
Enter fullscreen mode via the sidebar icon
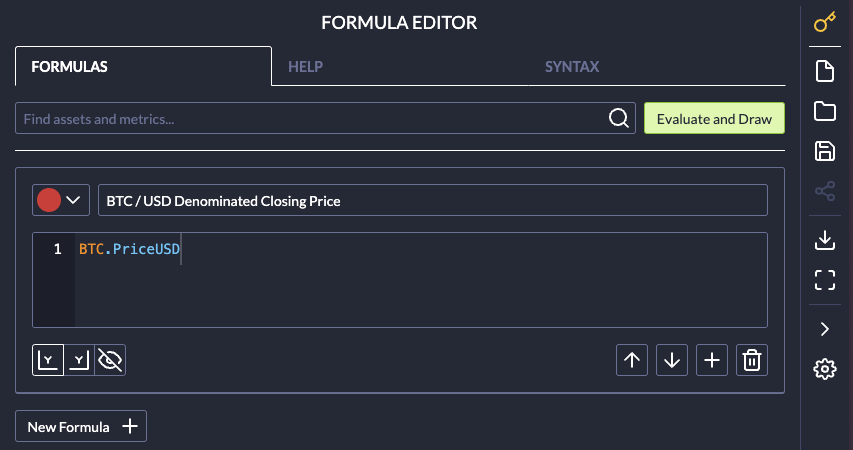[825, 280]
